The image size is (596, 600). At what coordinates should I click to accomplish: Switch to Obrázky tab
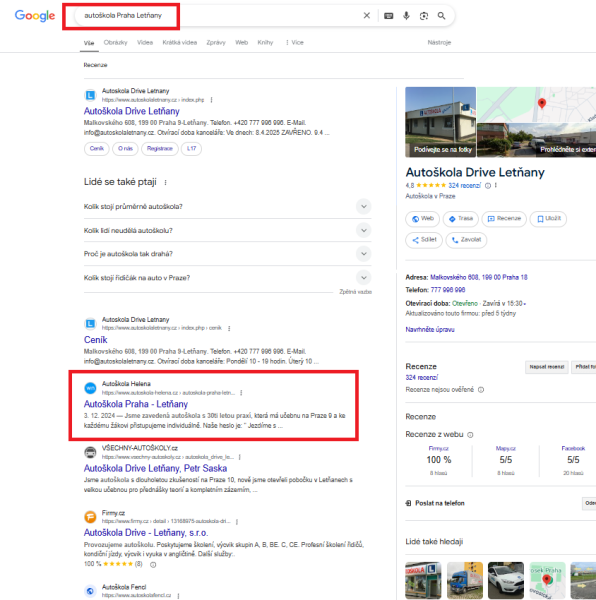point(116,42)
